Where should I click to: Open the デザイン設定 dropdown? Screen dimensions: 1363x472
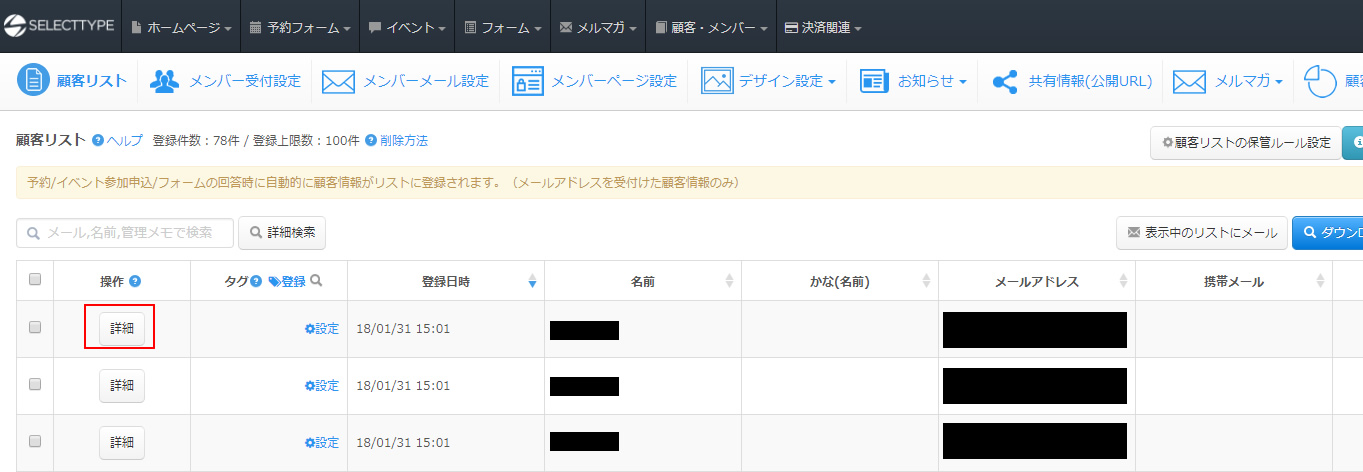(x=786, y=81)
